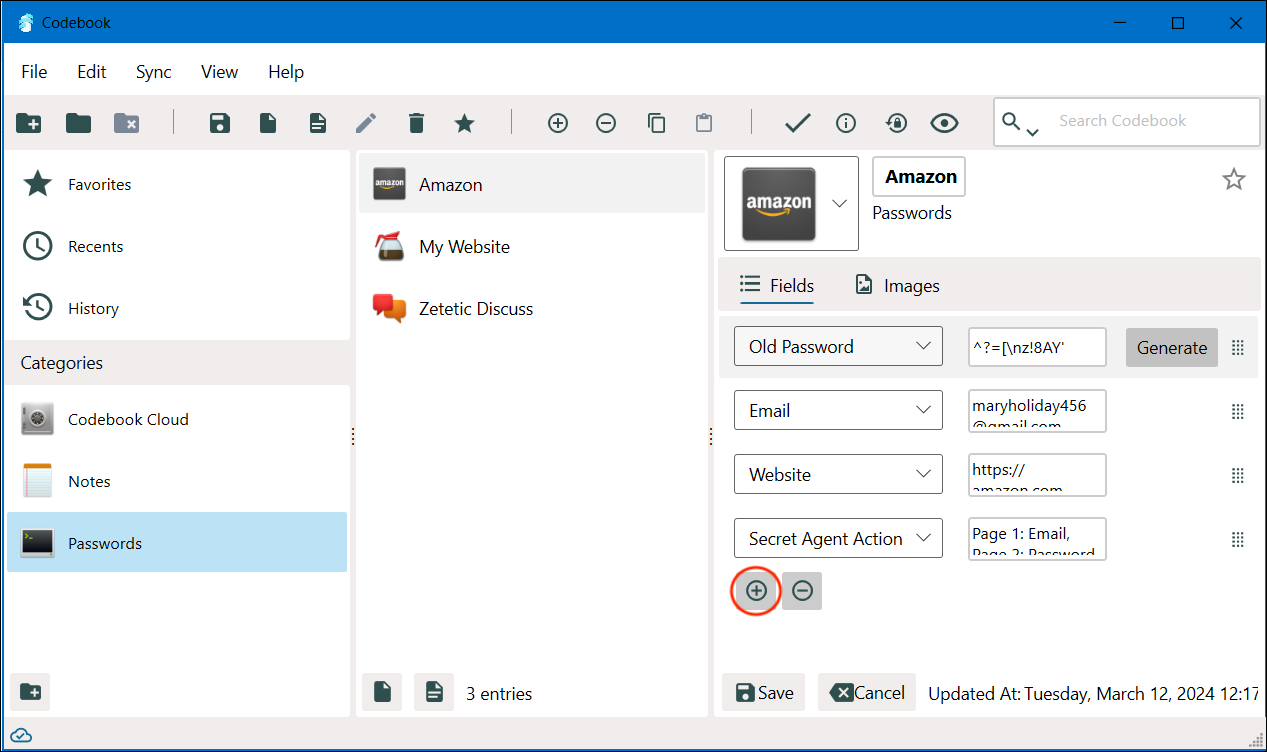Toggle the eye visibility toolbar icon
1267x752 pixels.
(944, 123)
